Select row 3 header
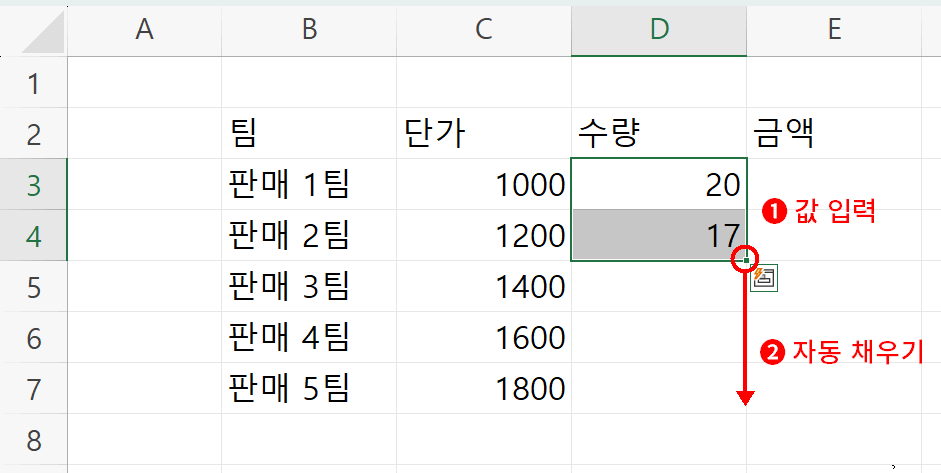Viewport: 941px width, 473px height. (34, 184)
